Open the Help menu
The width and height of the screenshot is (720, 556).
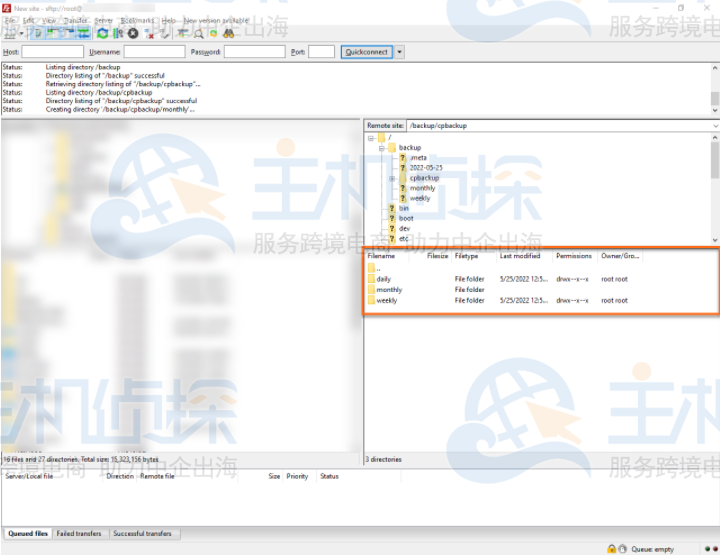tap(169, 21)
